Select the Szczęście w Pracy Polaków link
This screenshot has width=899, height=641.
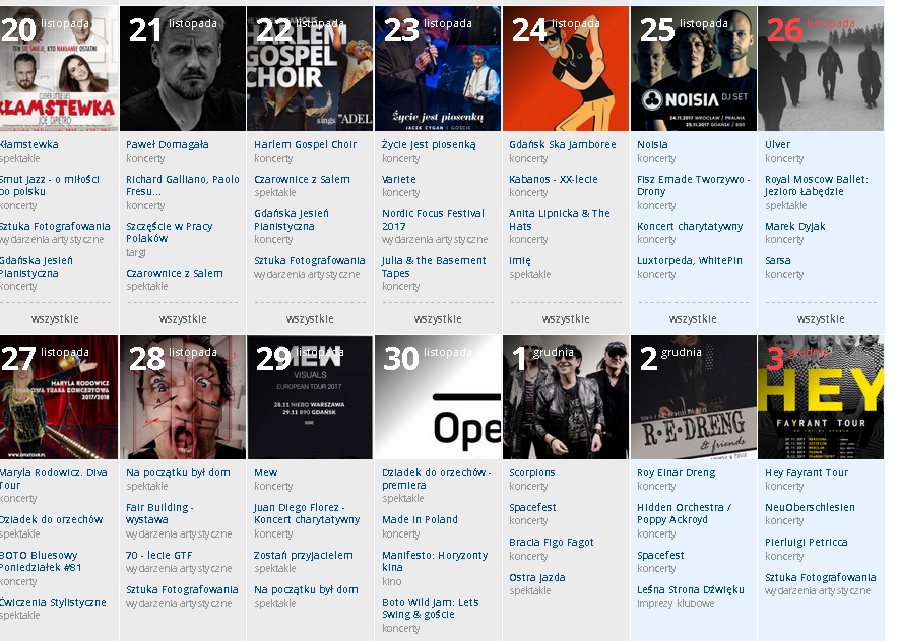pyautogui.click(x=169, y=232)
